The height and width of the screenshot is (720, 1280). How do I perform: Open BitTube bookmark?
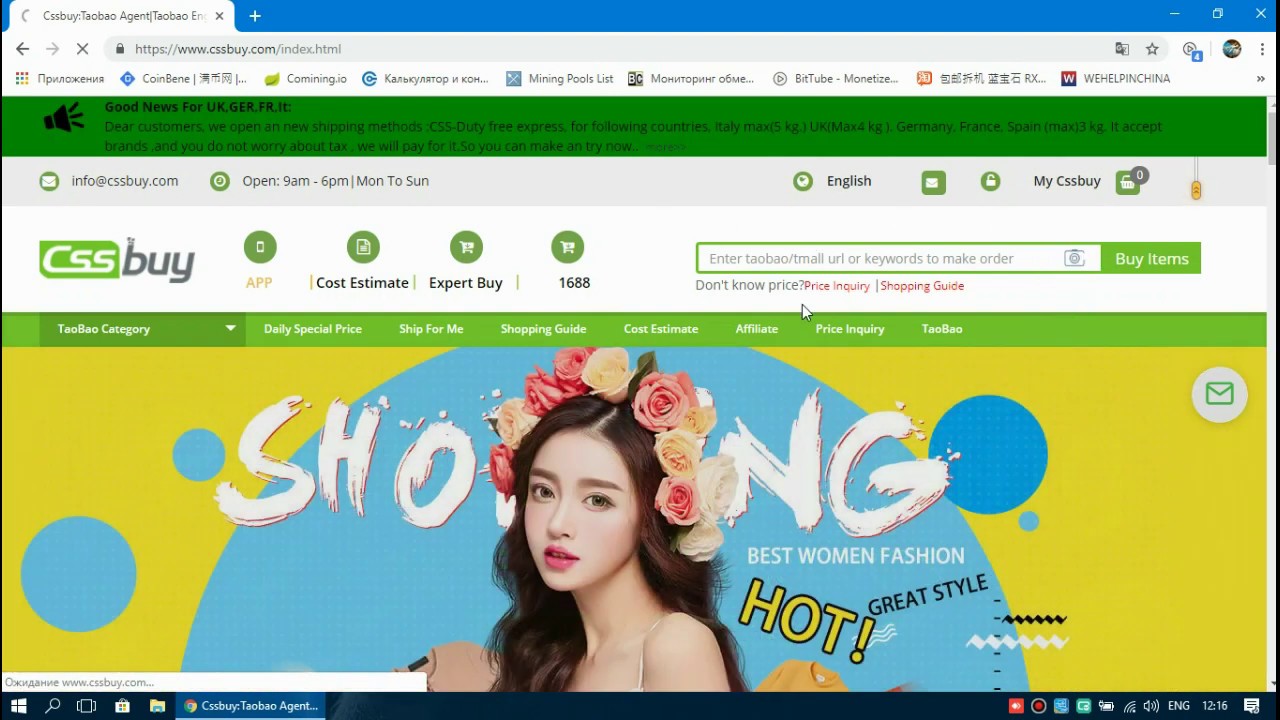point(836,78)
